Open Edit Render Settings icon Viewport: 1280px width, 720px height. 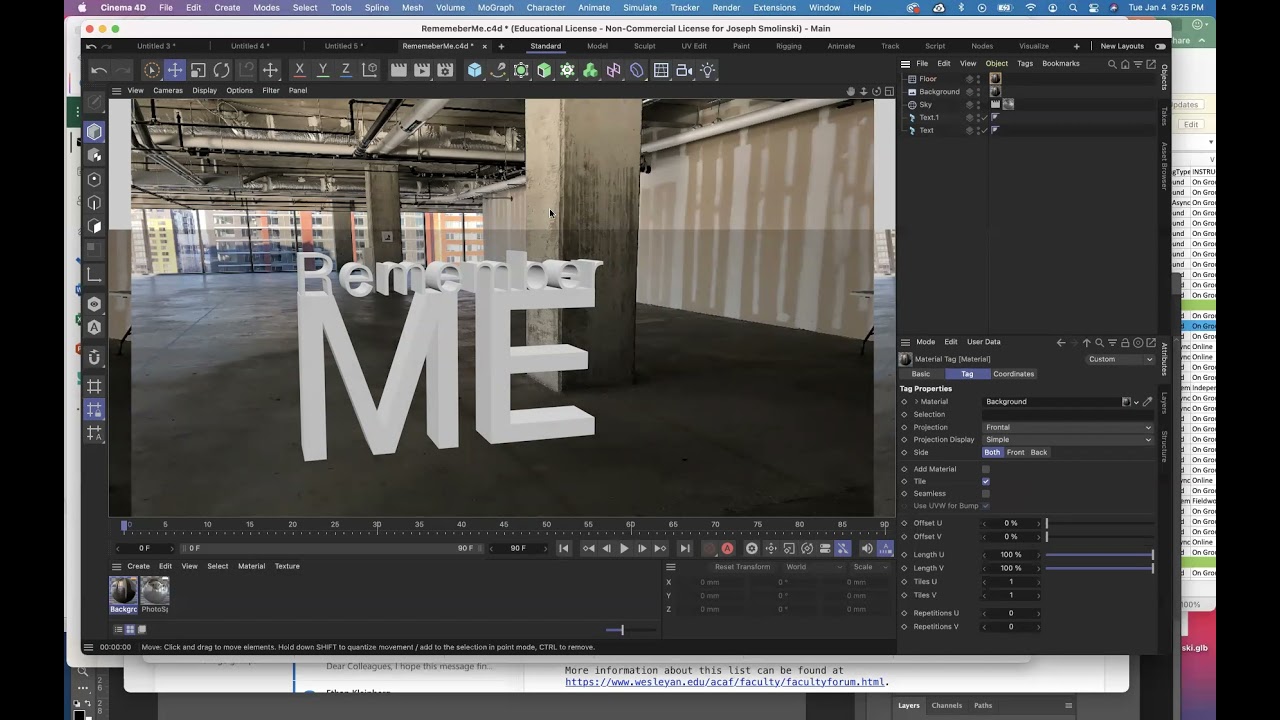point(446,70)
